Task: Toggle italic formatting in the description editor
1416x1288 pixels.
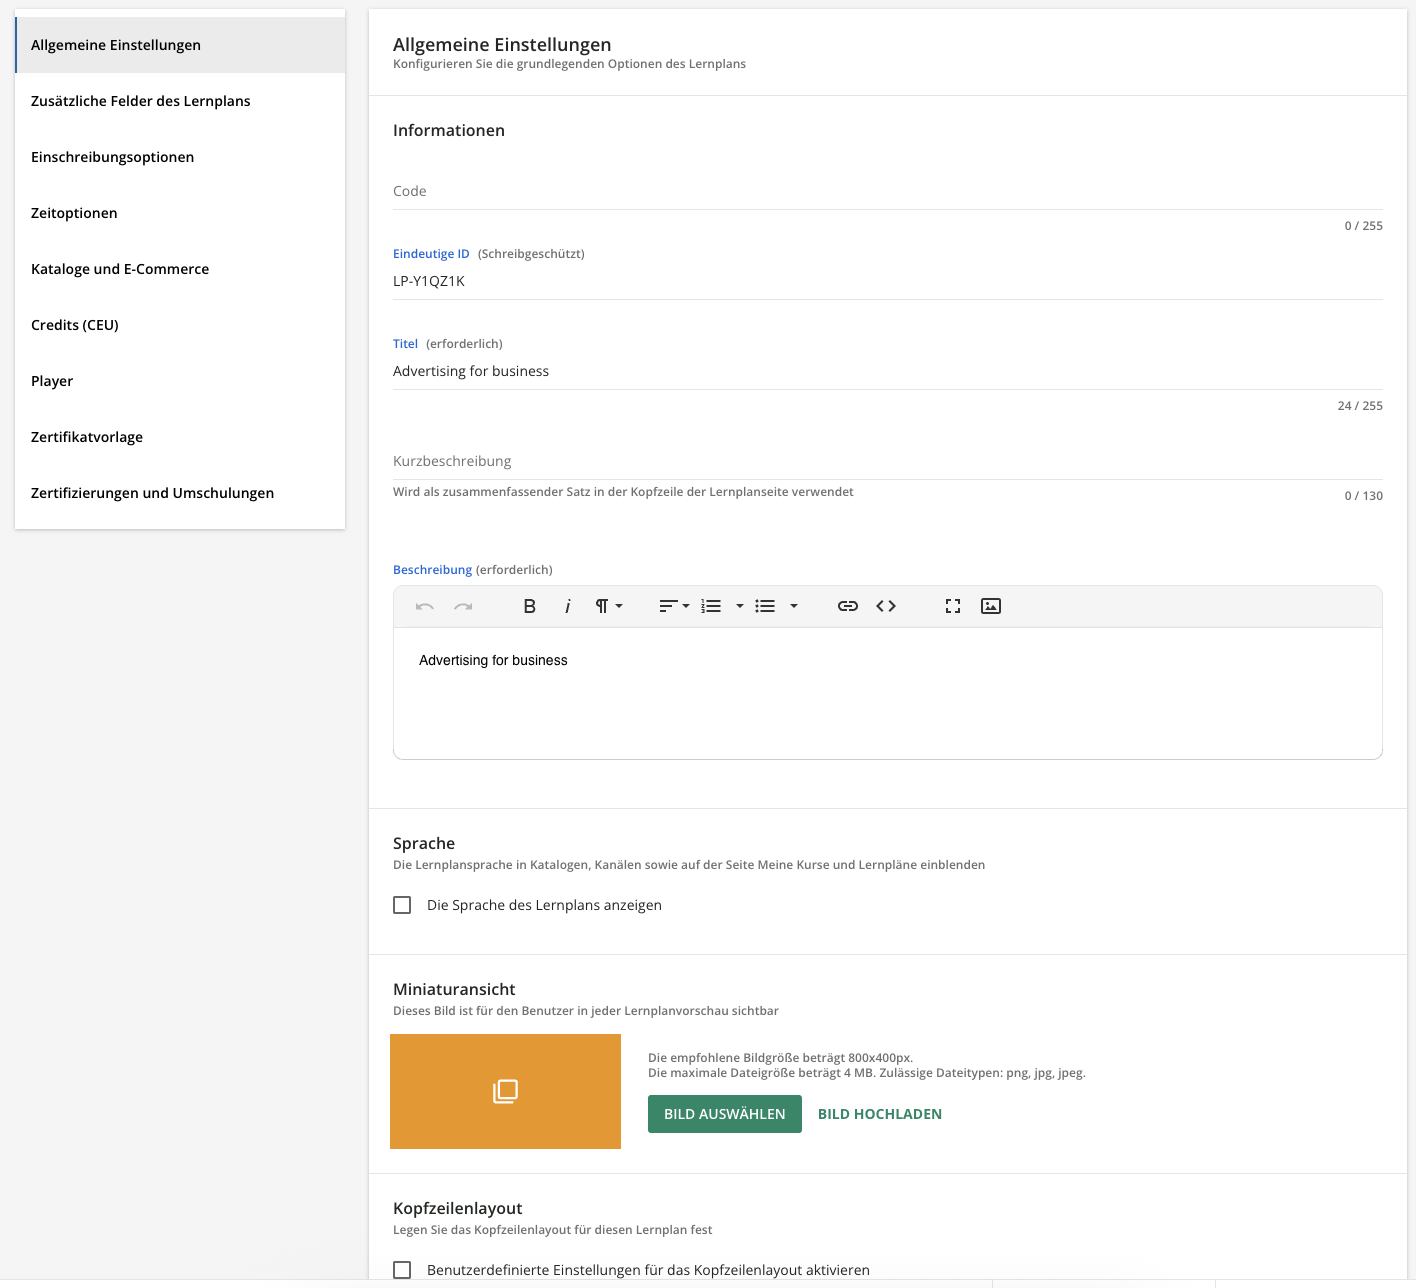Action: 567,606
